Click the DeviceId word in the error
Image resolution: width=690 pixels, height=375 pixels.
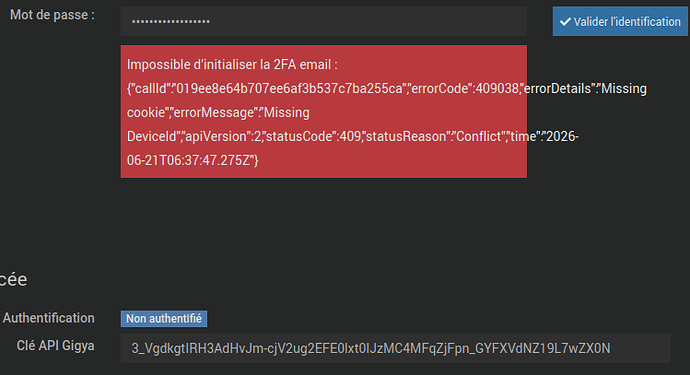tap(151, 136)
